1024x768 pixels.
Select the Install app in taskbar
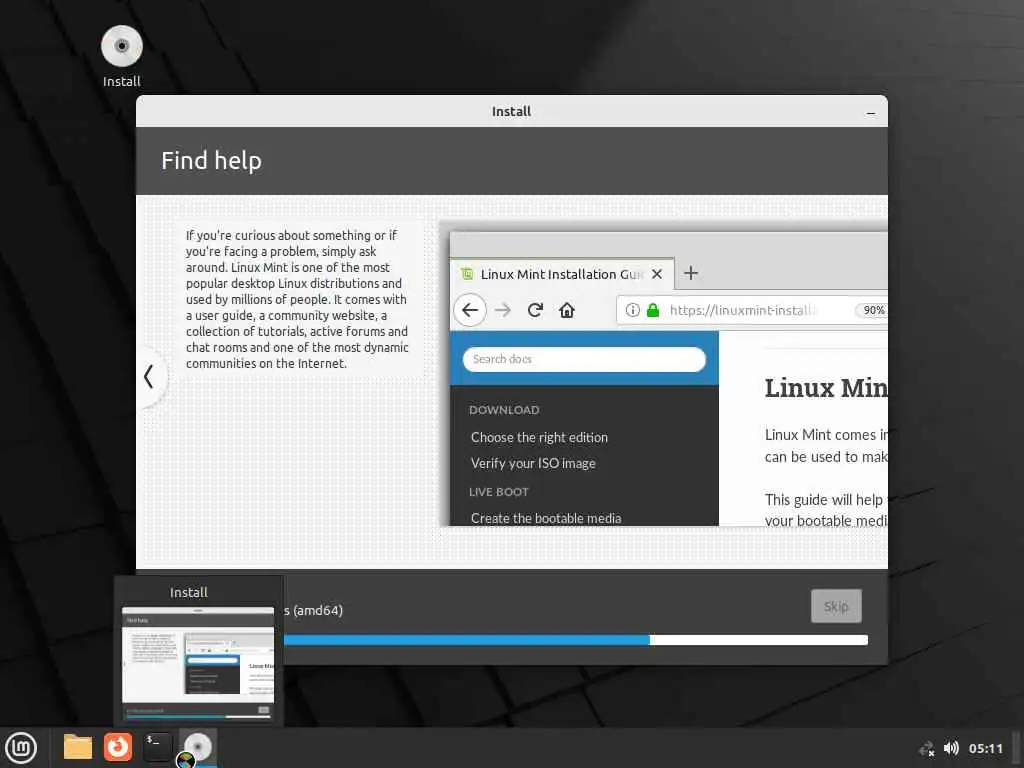point(197,748)
